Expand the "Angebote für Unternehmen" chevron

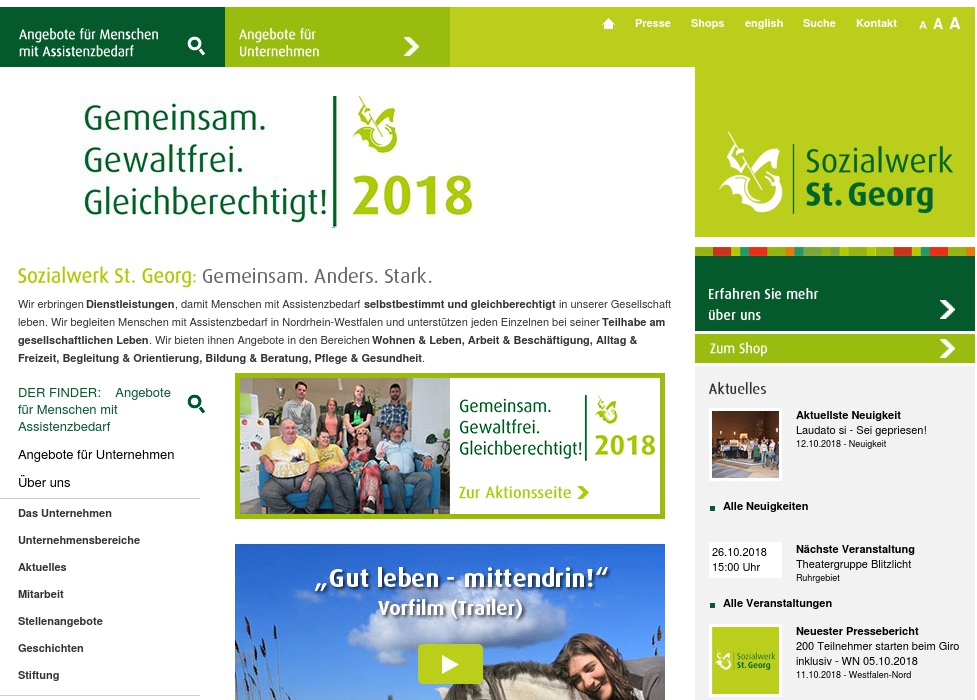411,46
